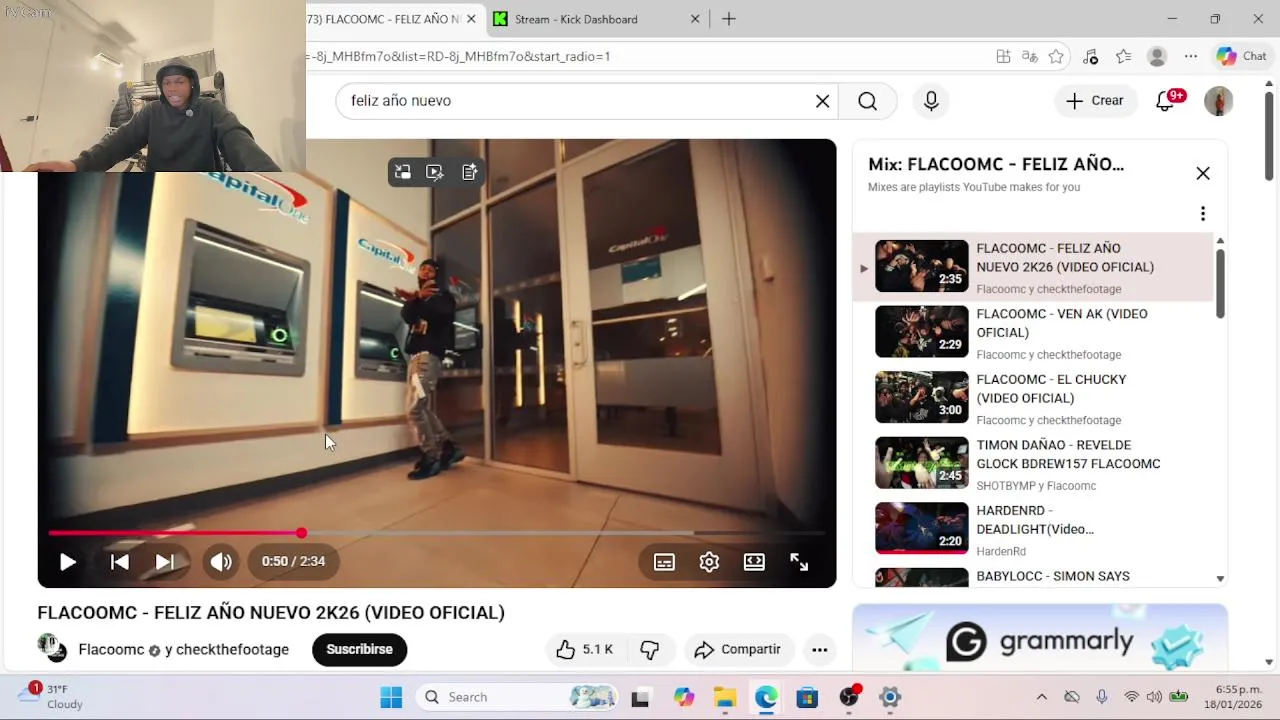The width and height of the screenshot is (1280, 720).
Task: Open Microsoft Store from taskbar
Action: (807, 697)
